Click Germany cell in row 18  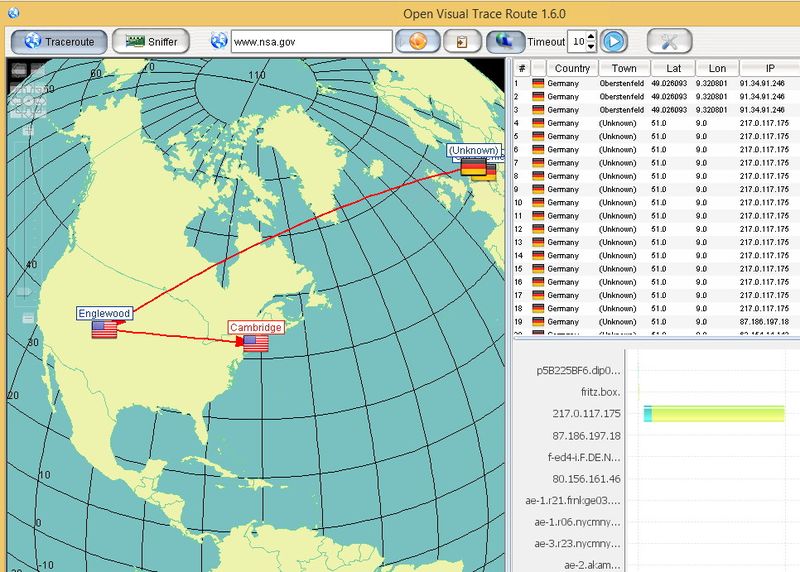[x=563, y=309]
